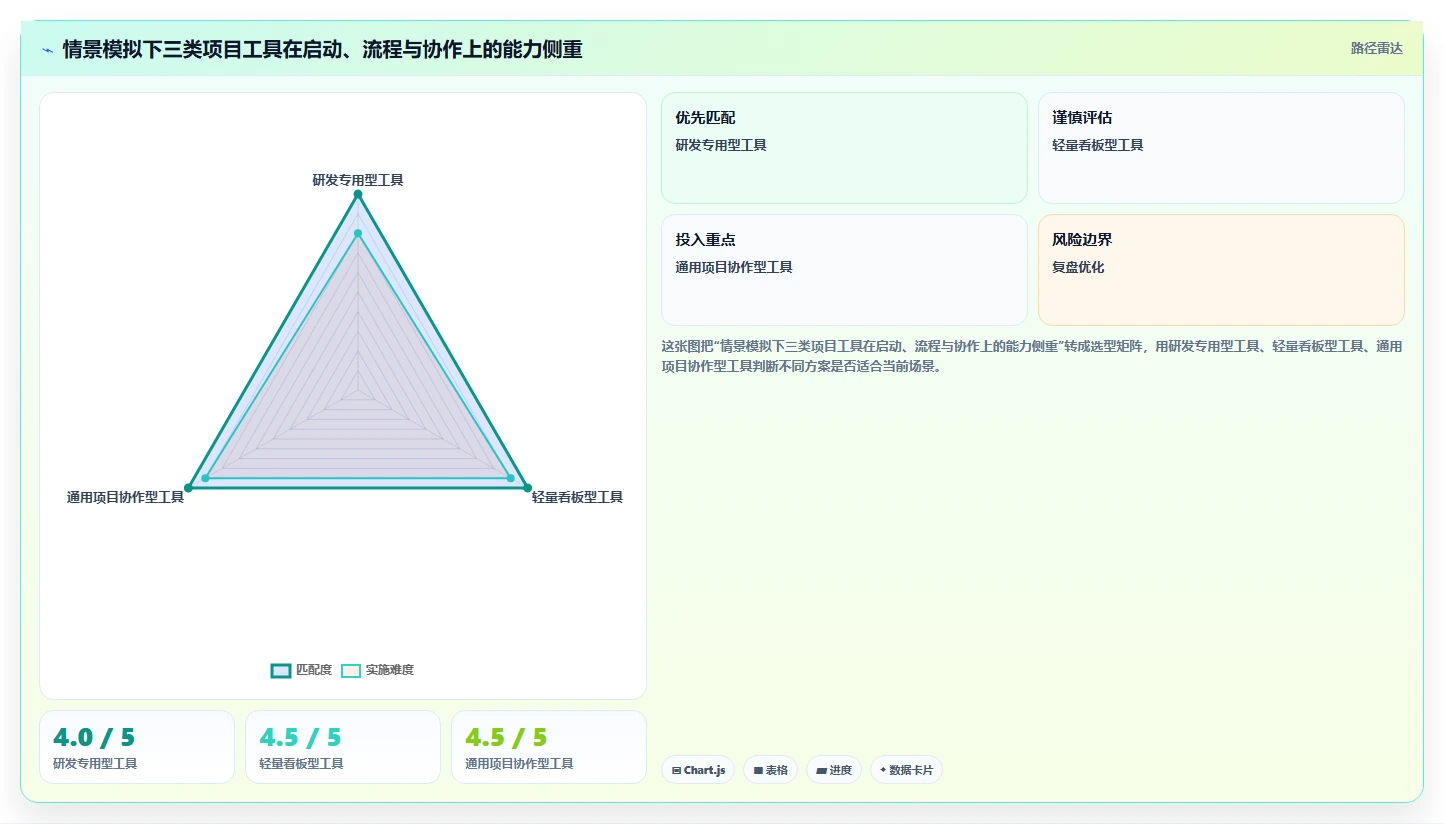Click the description paragraph starting 这张图把
The height and width of the screenshot is (824, 1444).
coord(1032,356)
